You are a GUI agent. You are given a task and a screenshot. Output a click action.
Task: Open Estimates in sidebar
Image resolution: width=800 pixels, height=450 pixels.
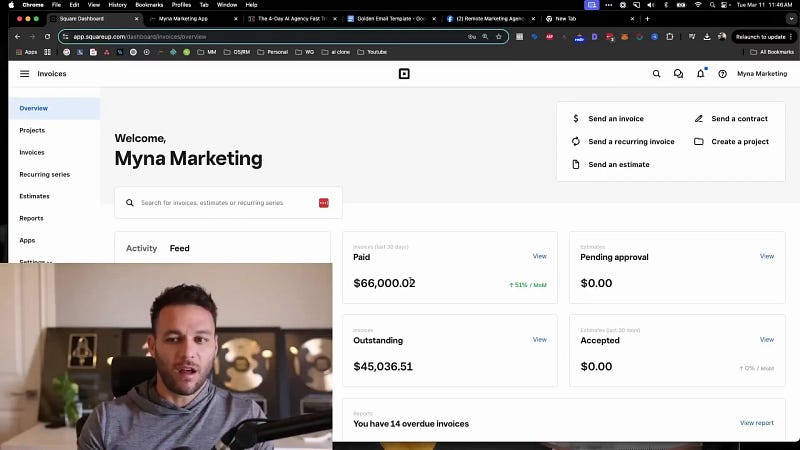[x=34, y=196]
